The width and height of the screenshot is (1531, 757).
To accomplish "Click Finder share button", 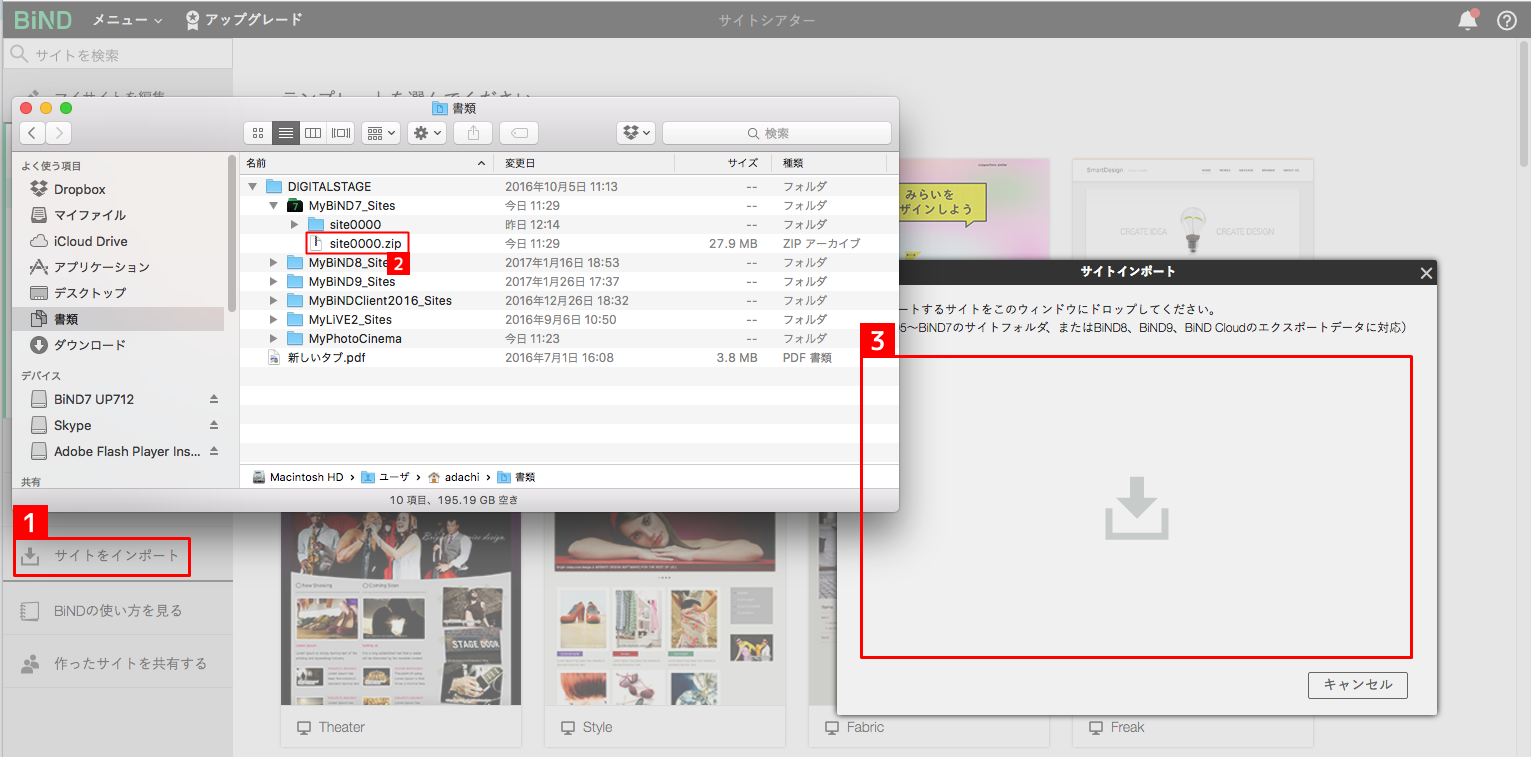I will click(473, 133).
